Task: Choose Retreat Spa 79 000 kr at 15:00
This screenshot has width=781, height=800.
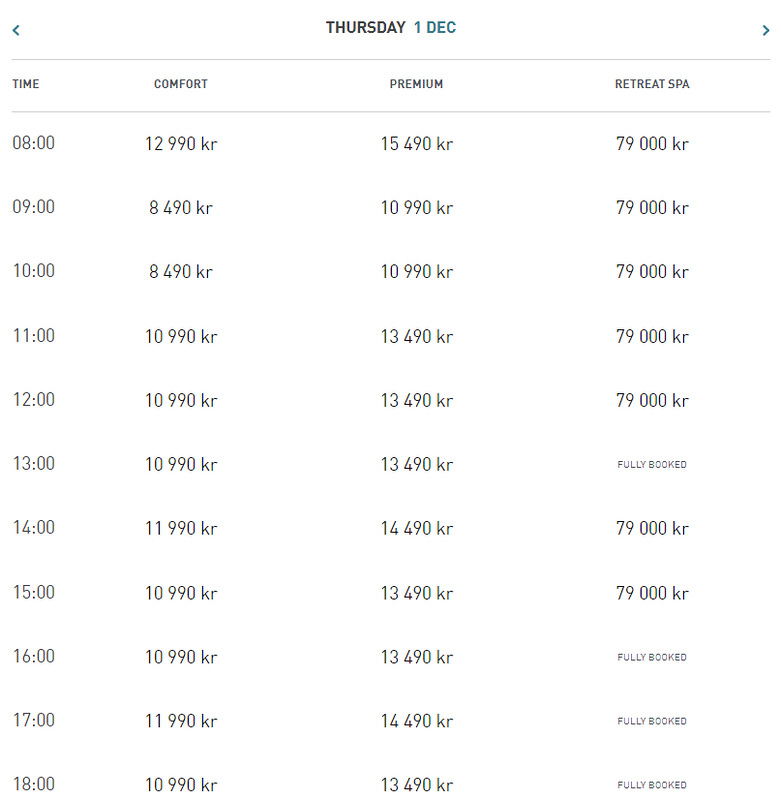Action: tap(652, 593)
